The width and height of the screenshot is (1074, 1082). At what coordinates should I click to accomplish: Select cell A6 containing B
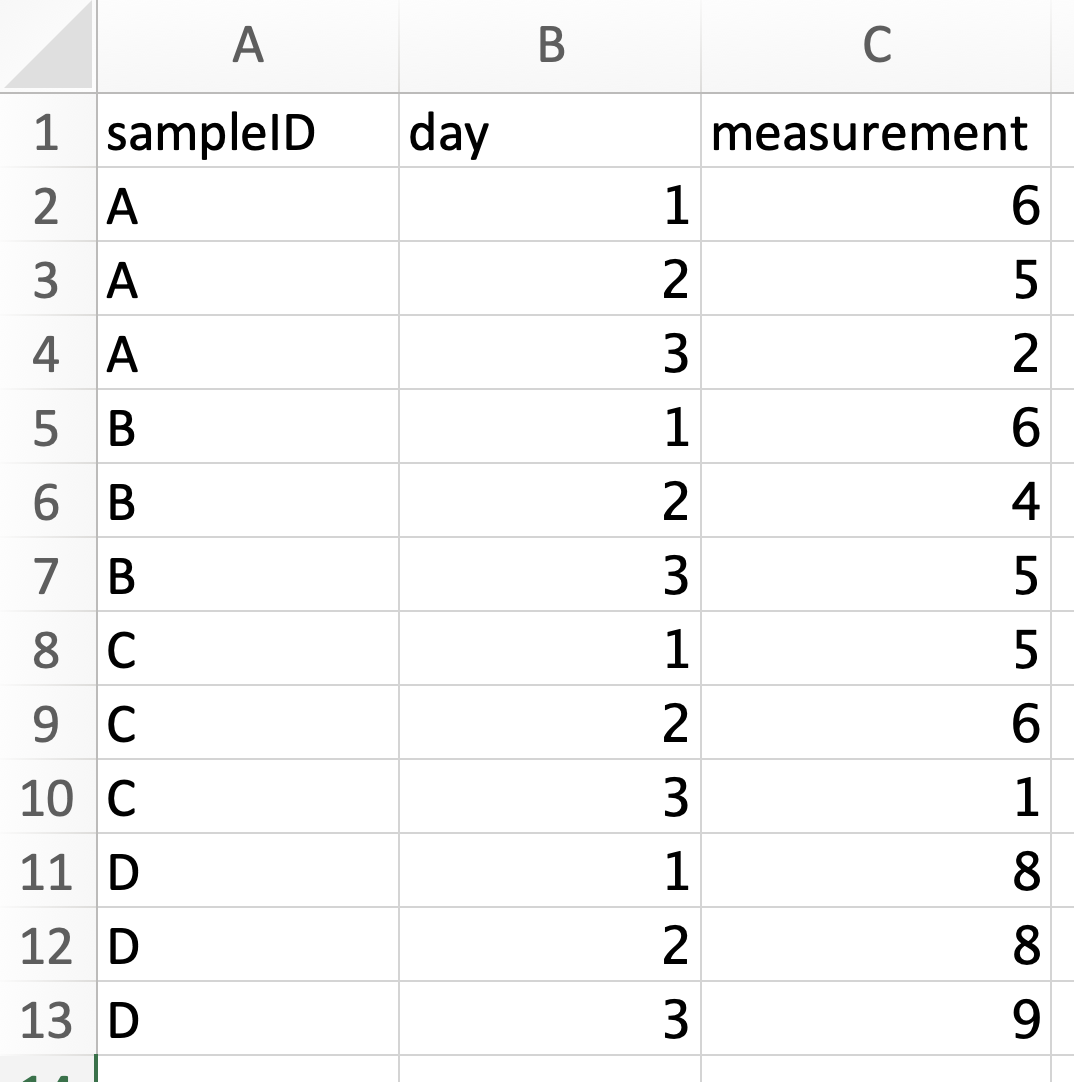pyautogui.click(x=247, y=502)
